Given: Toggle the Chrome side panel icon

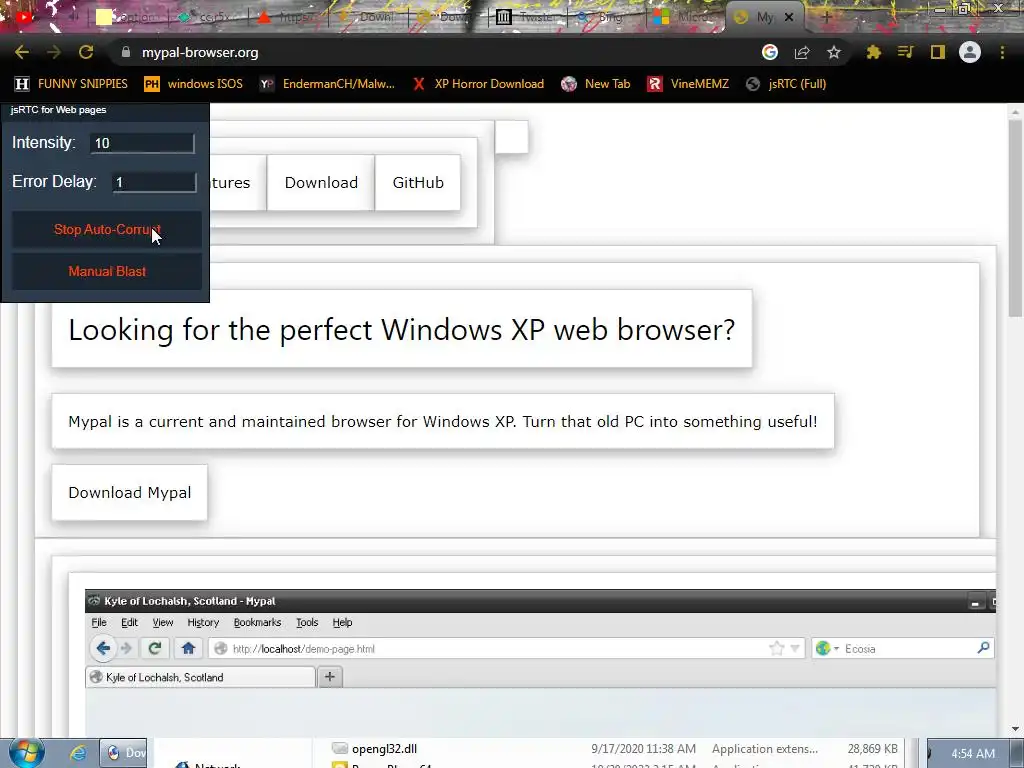Looking at the screenshot, I should tap(938, 52).
